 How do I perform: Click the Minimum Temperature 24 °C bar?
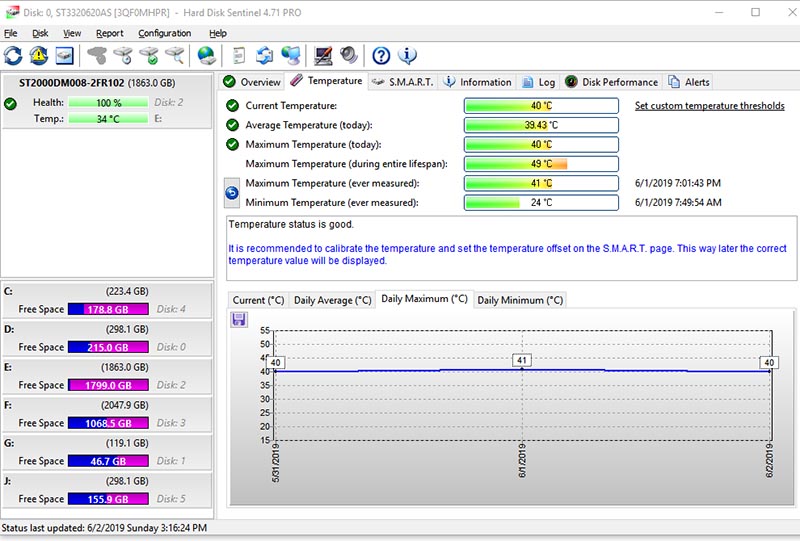point(541,203)
